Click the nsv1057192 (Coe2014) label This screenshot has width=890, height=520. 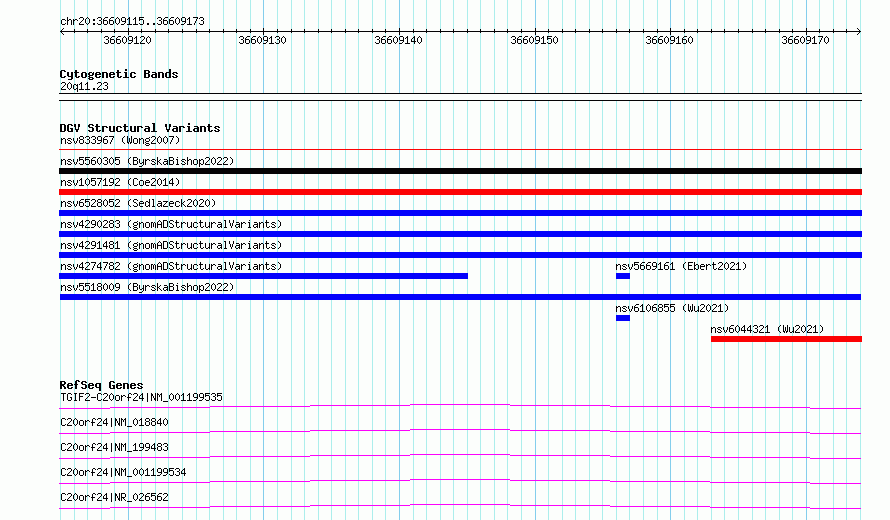point(120,182)
